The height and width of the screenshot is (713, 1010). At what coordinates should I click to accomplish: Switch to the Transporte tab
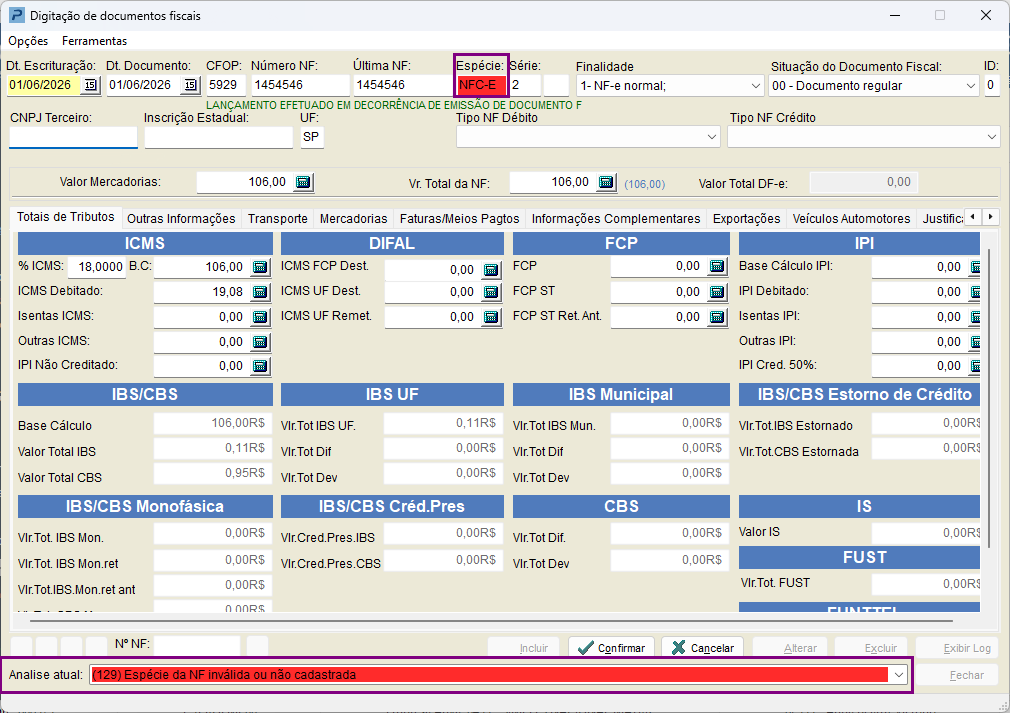278,219
